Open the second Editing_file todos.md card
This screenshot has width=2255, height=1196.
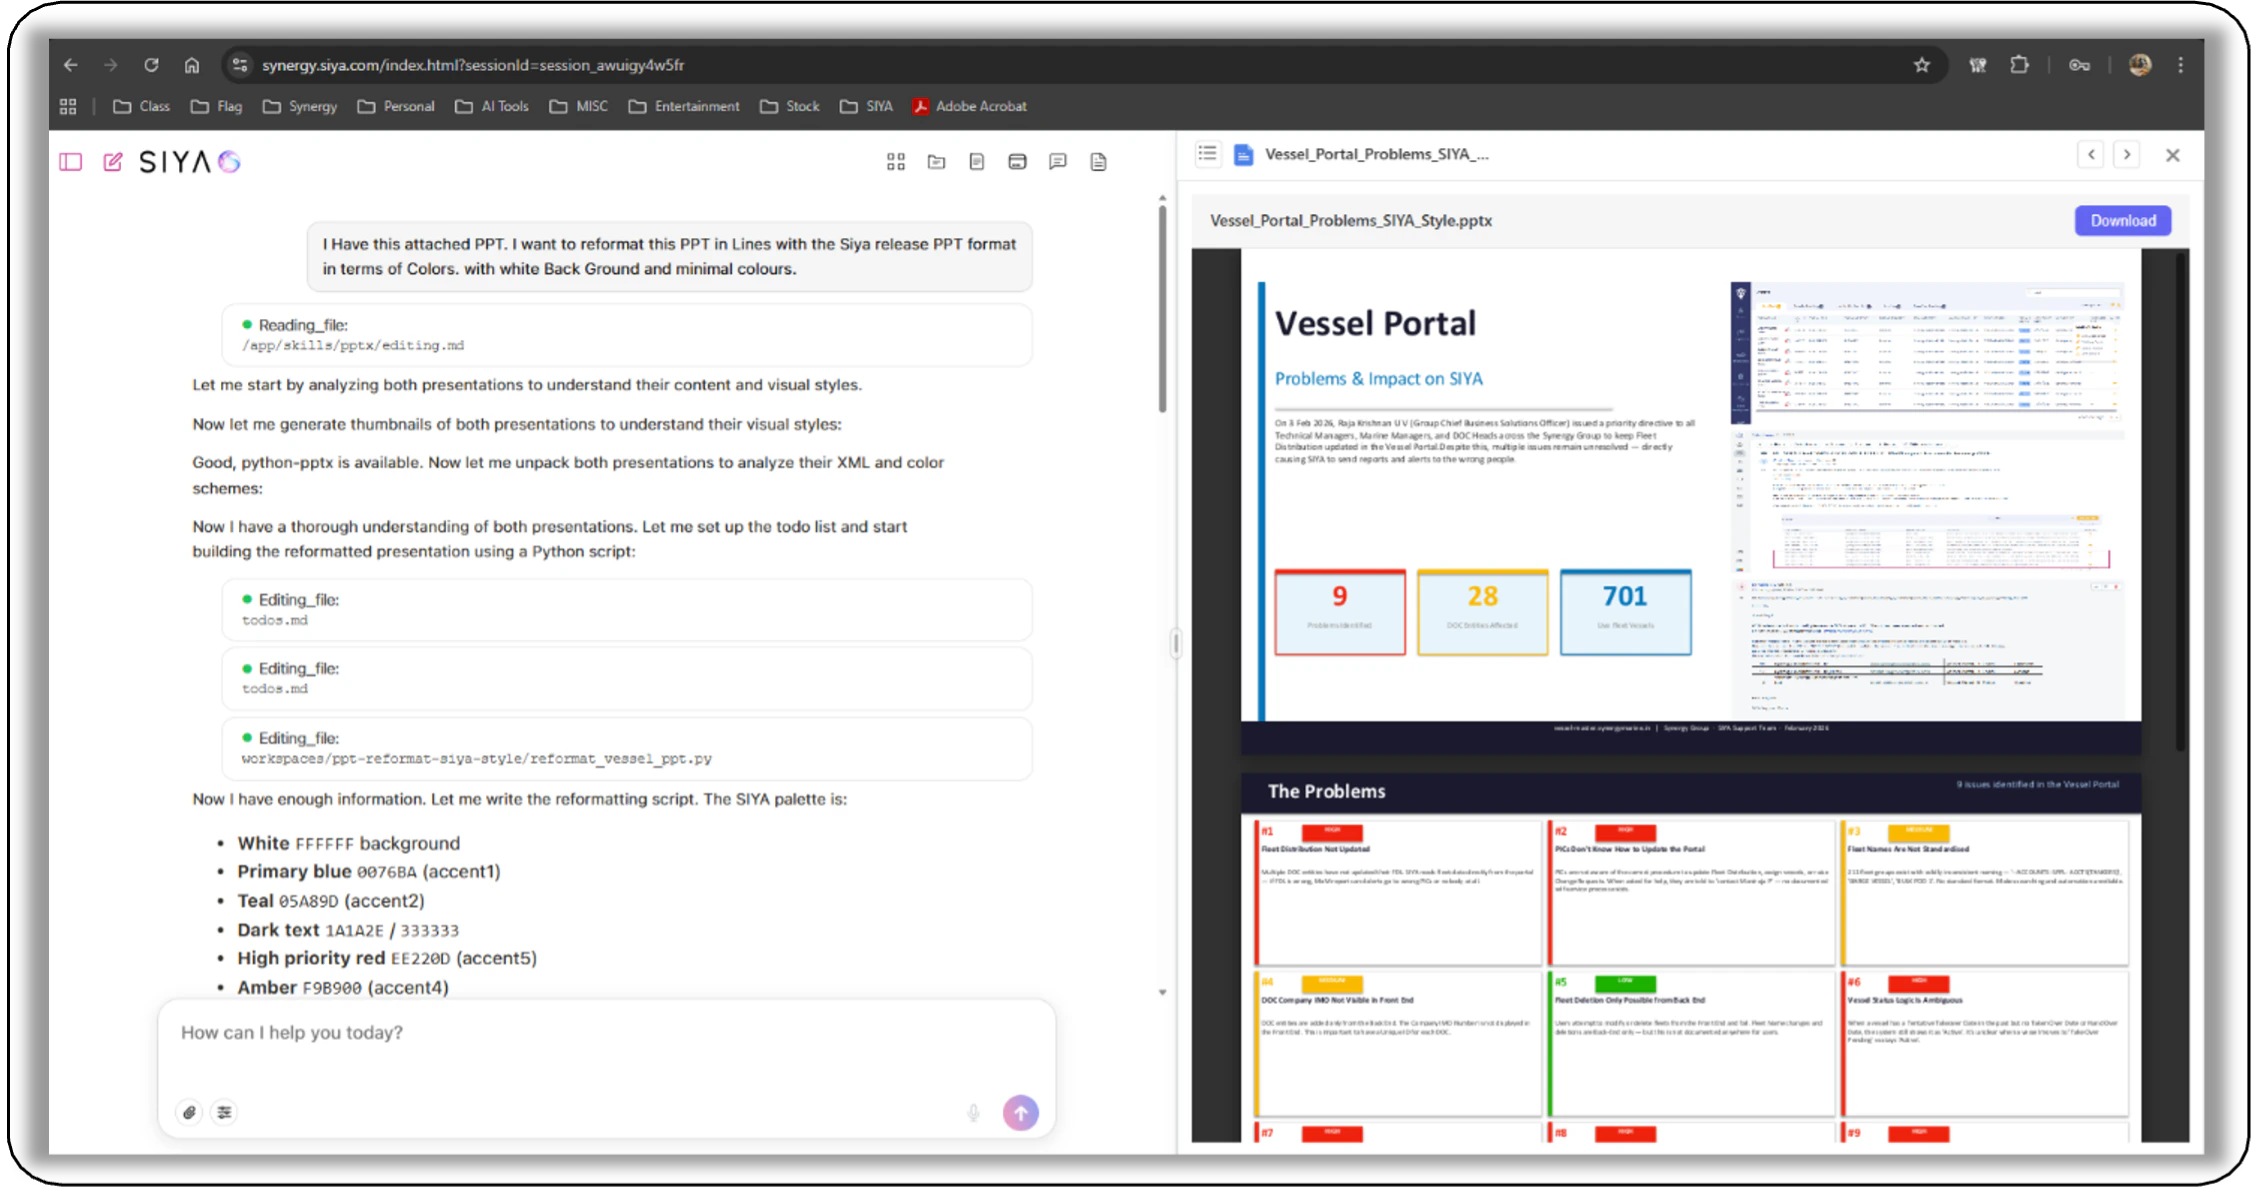pyautogui.click(x=627, y=679)
